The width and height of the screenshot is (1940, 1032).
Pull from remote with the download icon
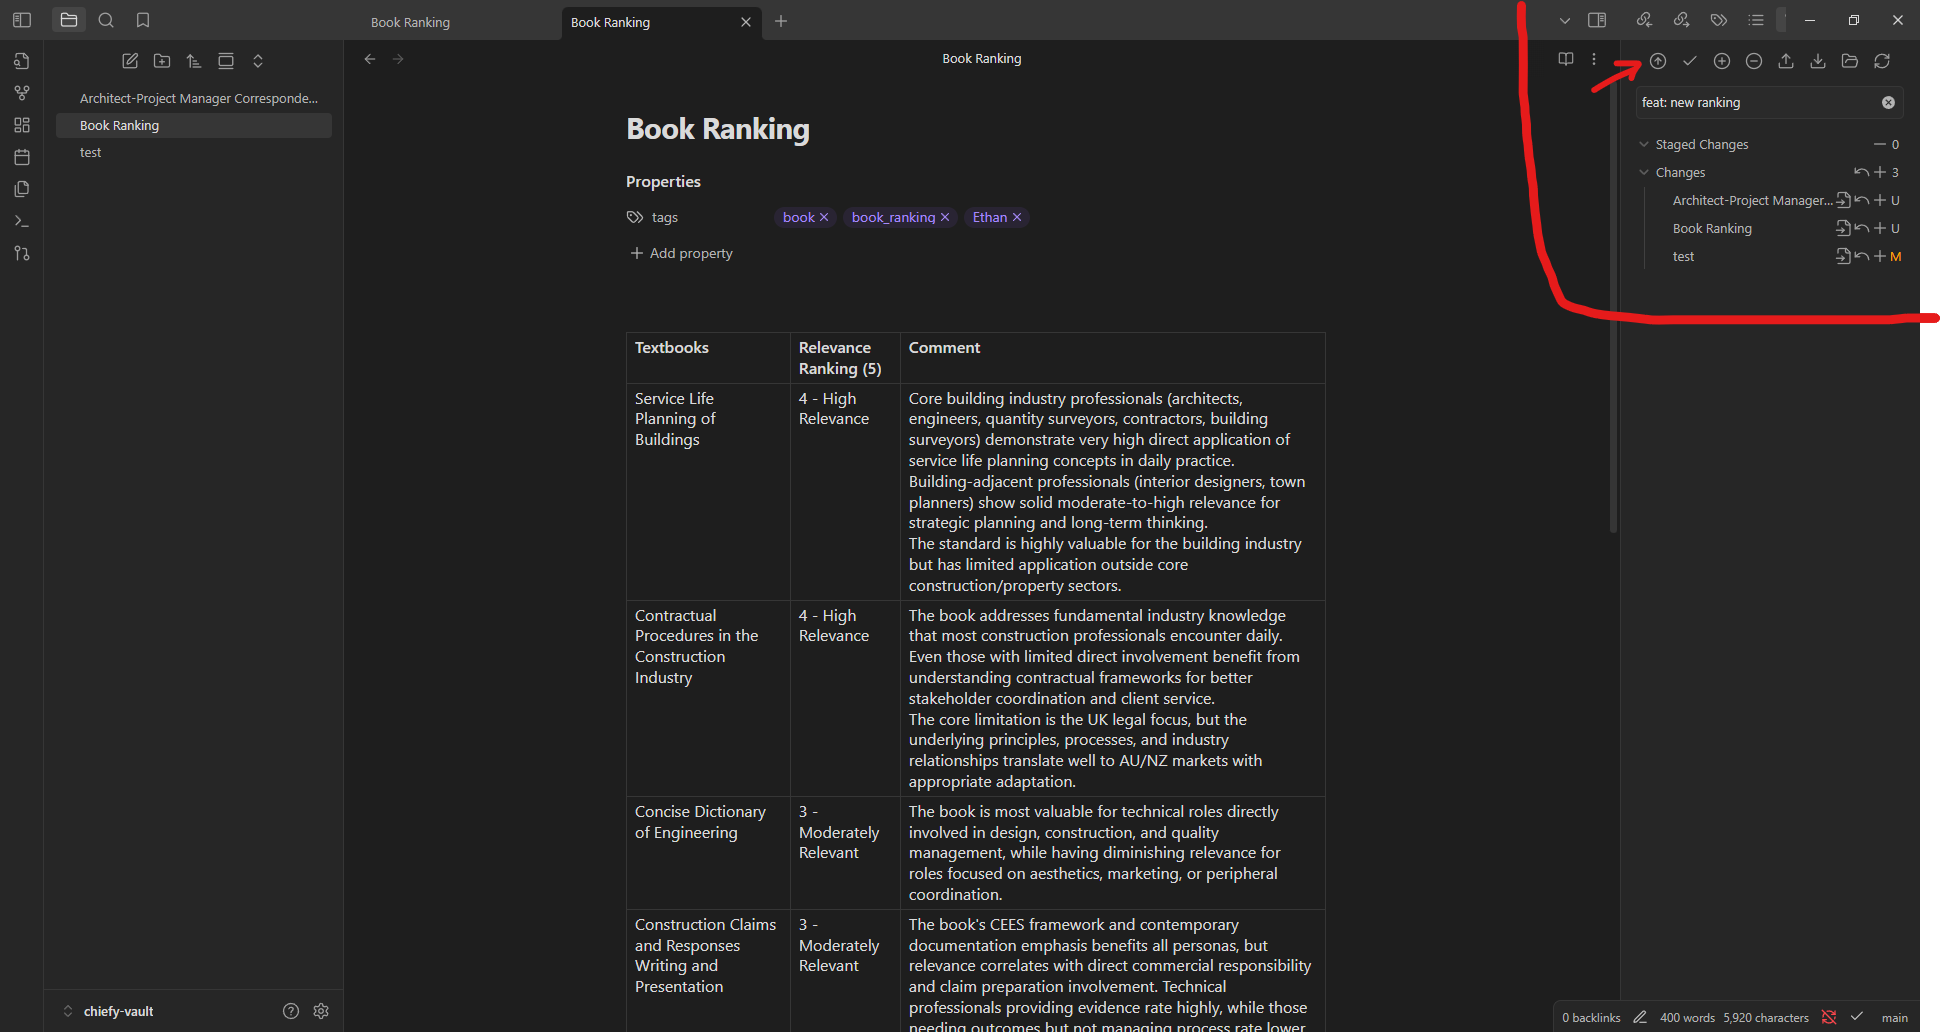(x=1818, y=61)
